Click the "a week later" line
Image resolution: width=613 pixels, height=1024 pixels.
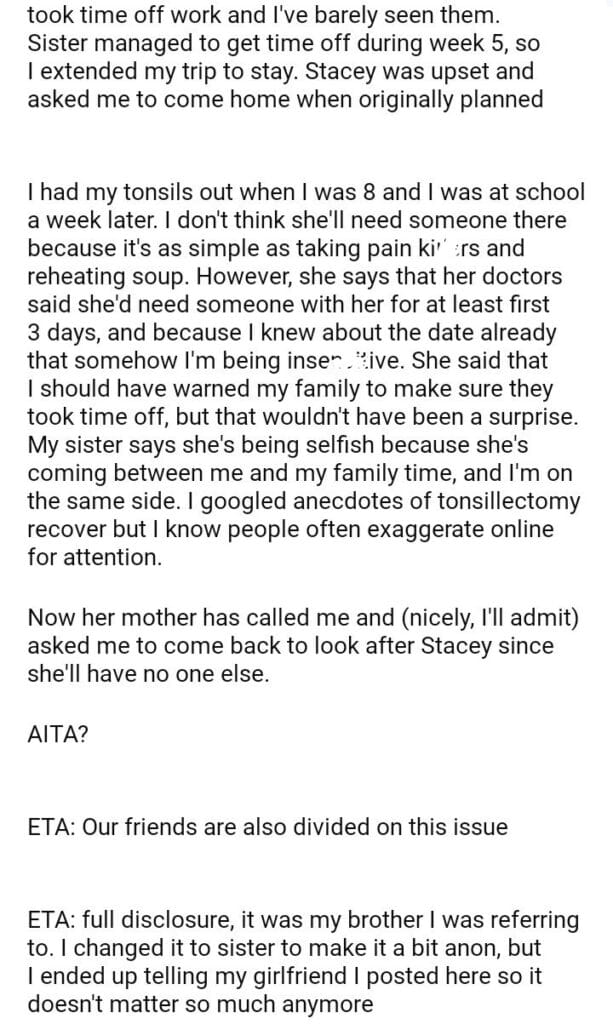(296, 220)
